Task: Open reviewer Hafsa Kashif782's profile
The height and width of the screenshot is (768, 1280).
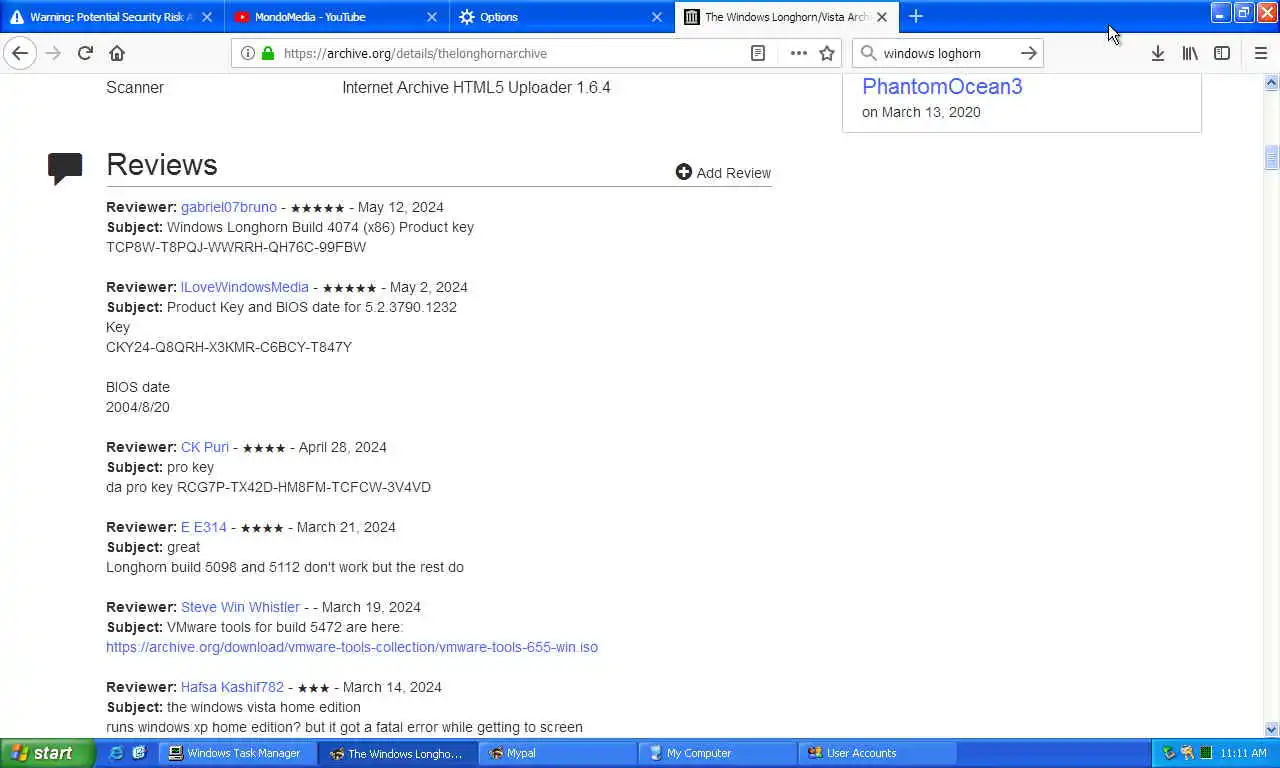Action: [232, 687]
